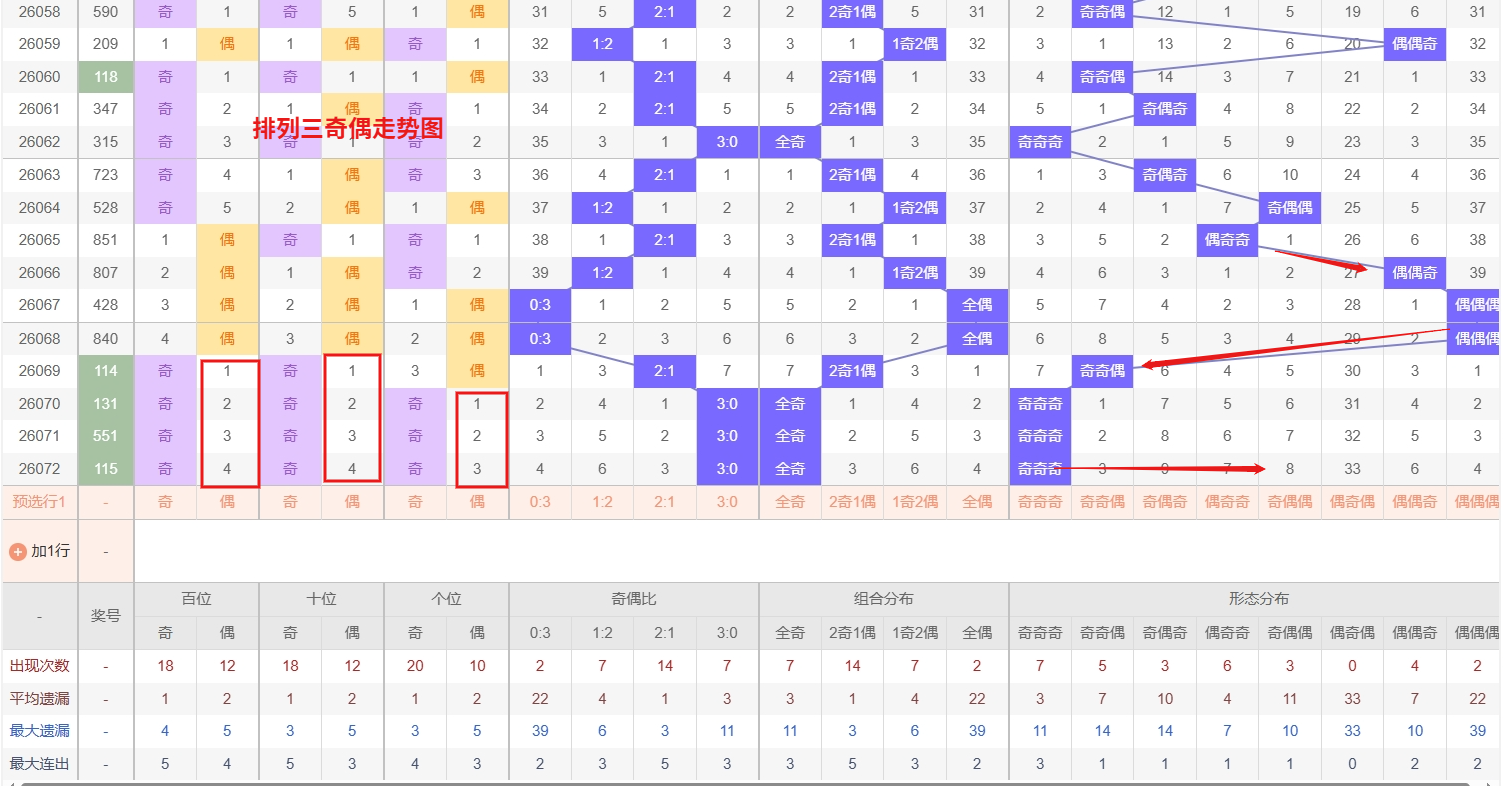1503x786 pixels.
Task: Click the 百位 column group header
Action: click(x=196, y=598)
